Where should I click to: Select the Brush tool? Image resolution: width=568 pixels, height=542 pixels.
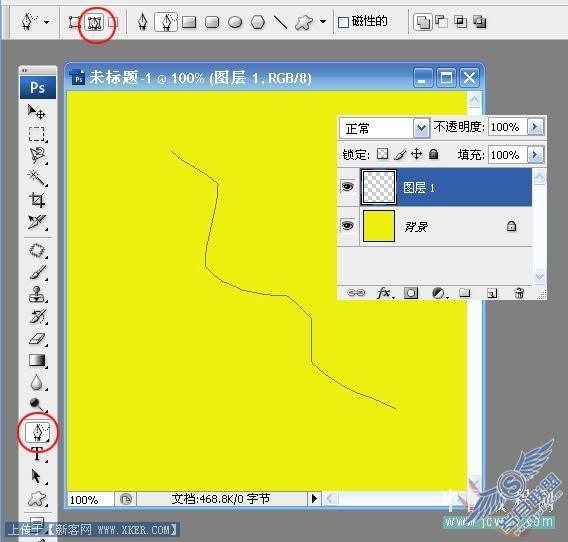37,272
